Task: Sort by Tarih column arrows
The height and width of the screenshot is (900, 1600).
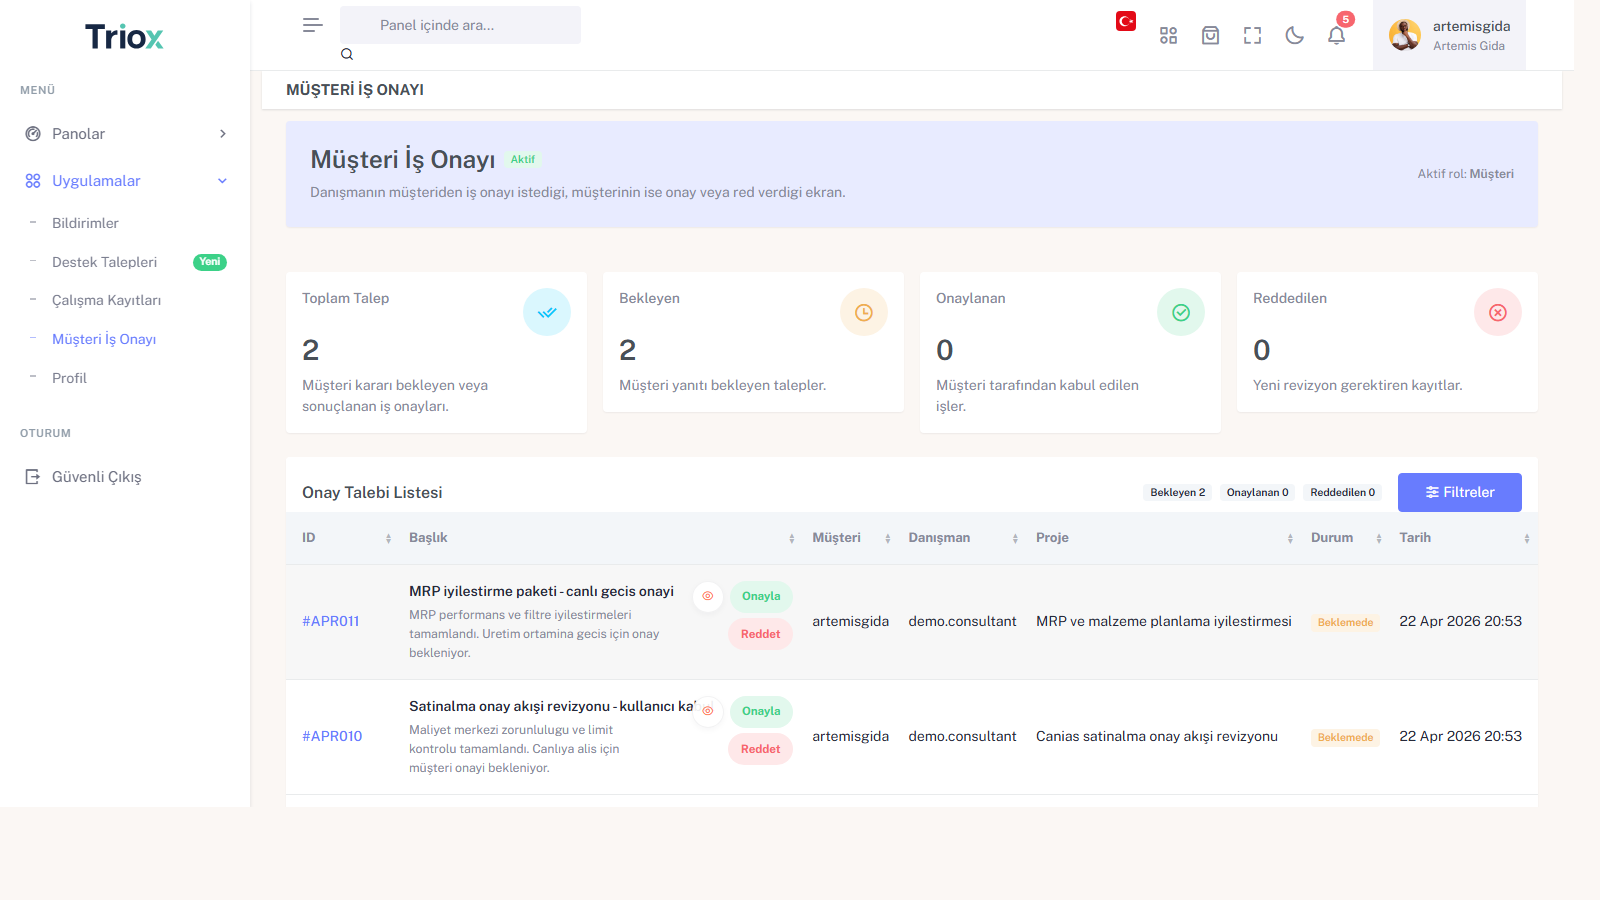Action: tap(1527, 539)
